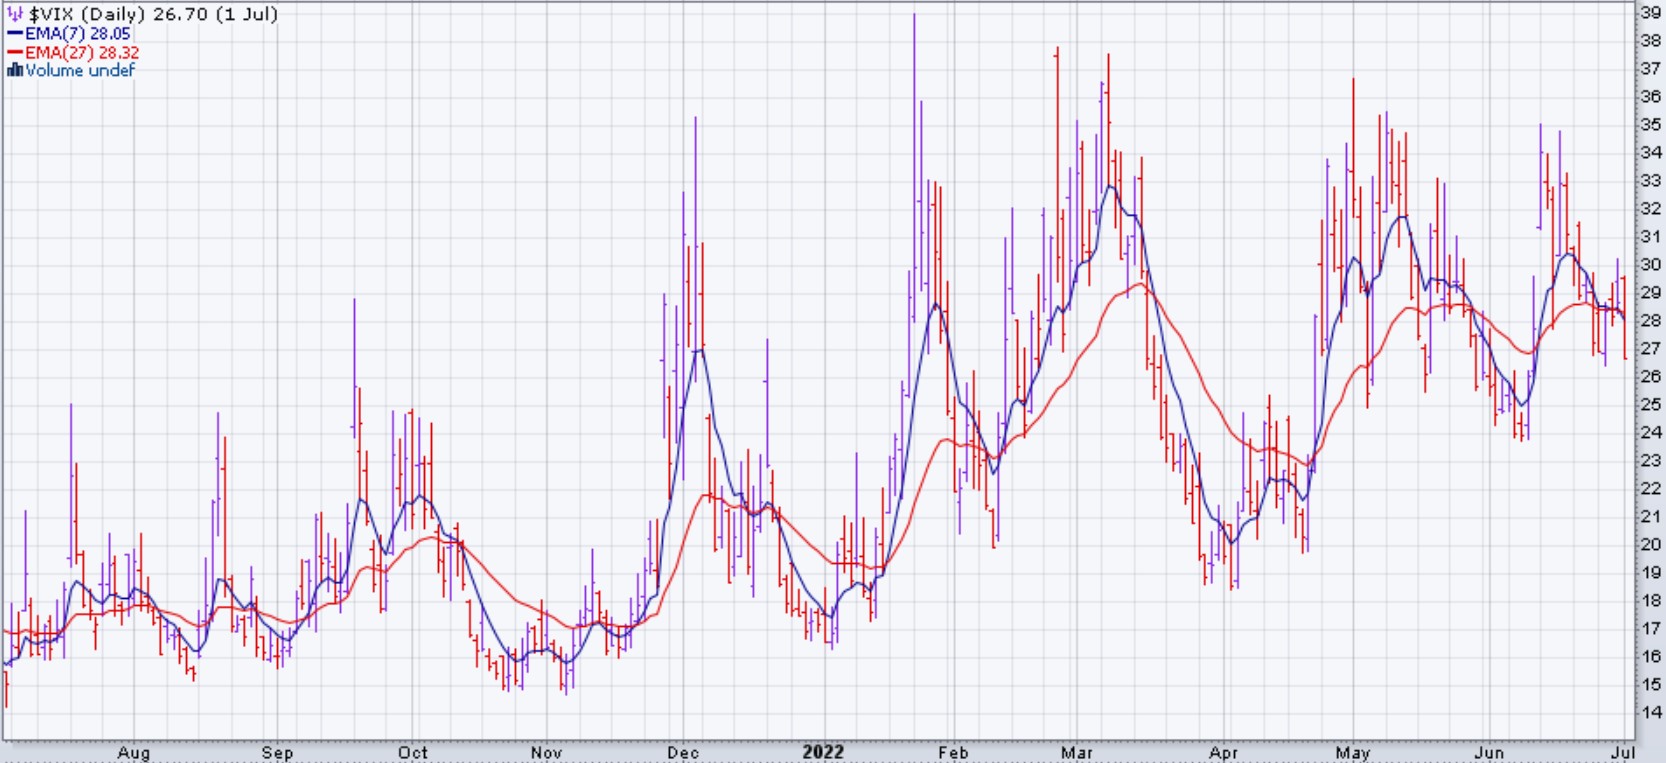Screen dimensions: 1666x763
Task: Pick the May label on the time axis
Action: (1352, 752)
